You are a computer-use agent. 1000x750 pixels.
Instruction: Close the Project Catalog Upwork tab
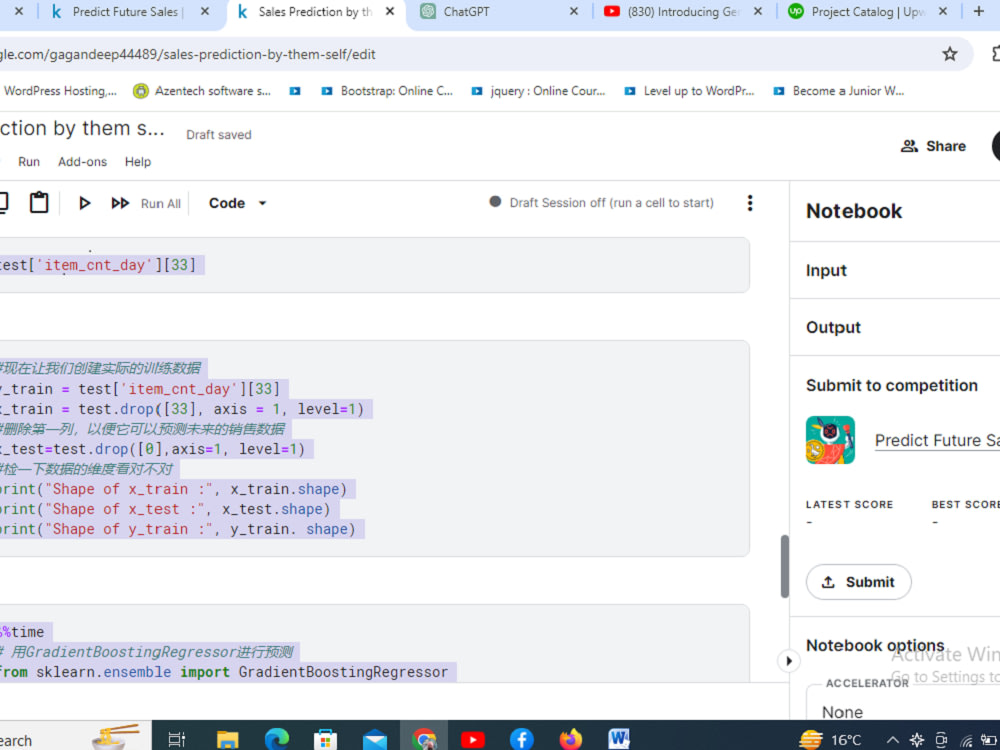pos(942,11)
